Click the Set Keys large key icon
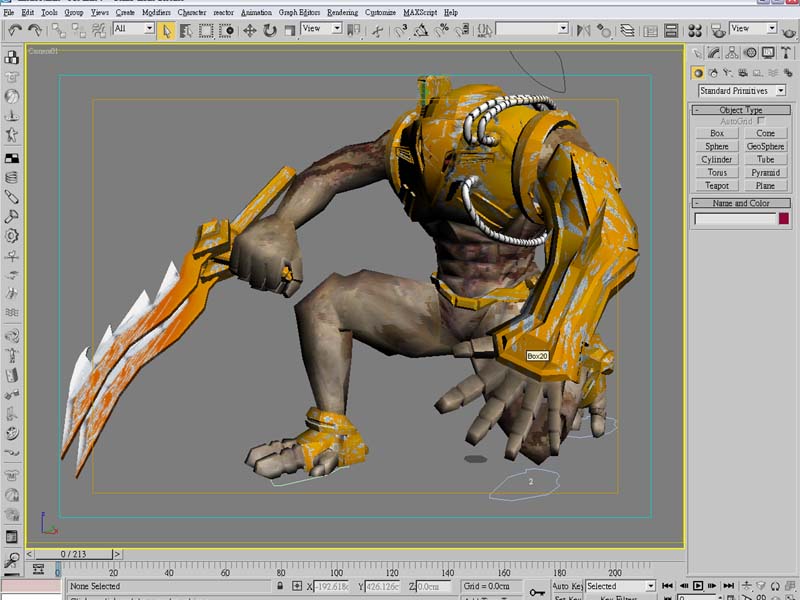Image resolution: width=800 pixels, height=600 pixels. [x=537, y=591]
